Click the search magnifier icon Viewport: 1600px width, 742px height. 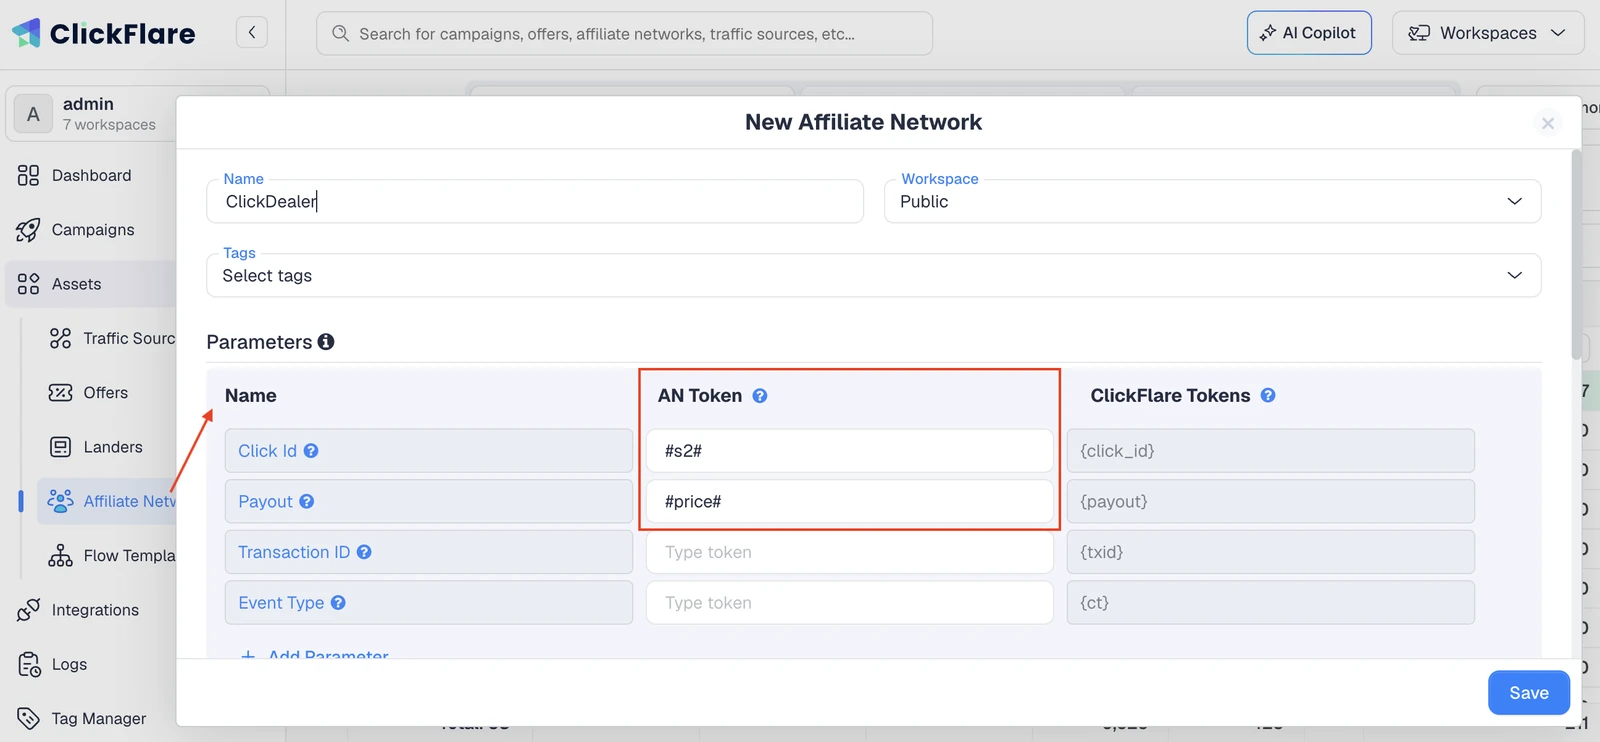pyautogui.click(x=340, y=34)
